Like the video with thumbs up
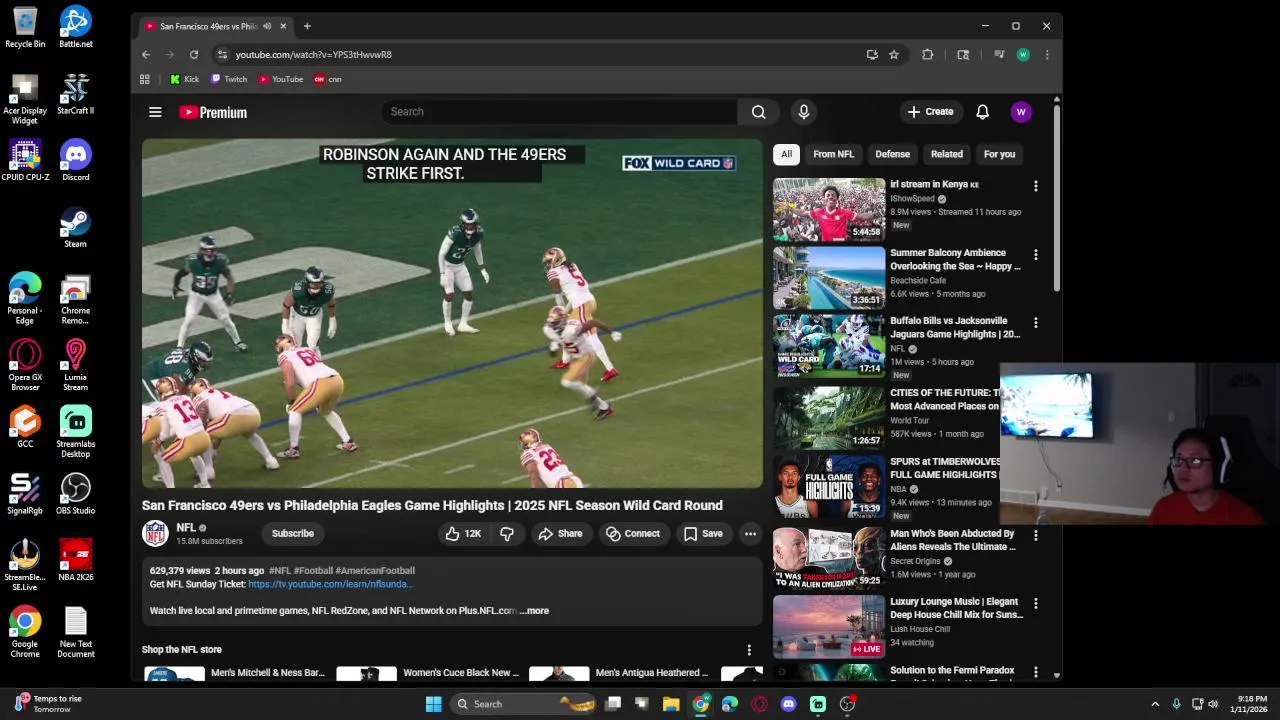The width and height of the screenshot is (1280, 720). pyautogui.click(x=463, y=534)
